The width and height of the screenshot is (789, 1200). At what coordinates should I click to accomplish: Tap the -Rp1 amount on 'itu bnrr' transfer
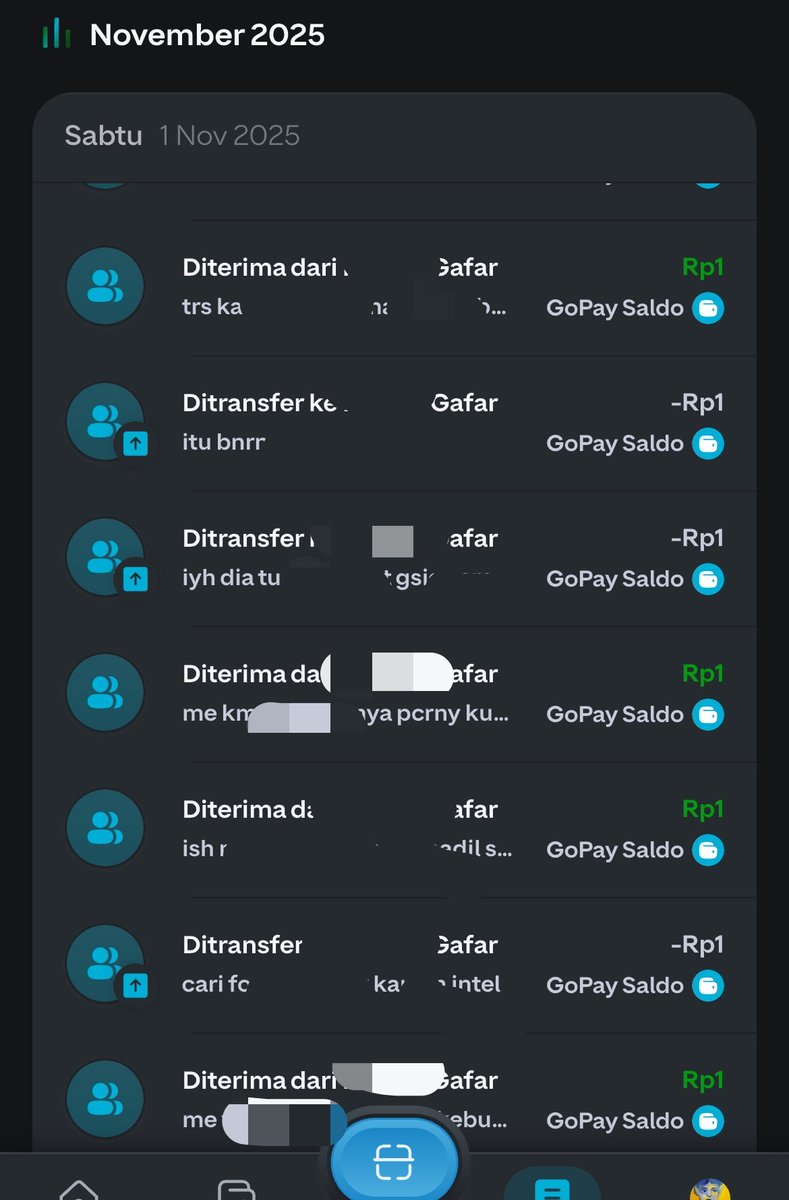click(x=697, y=403)
